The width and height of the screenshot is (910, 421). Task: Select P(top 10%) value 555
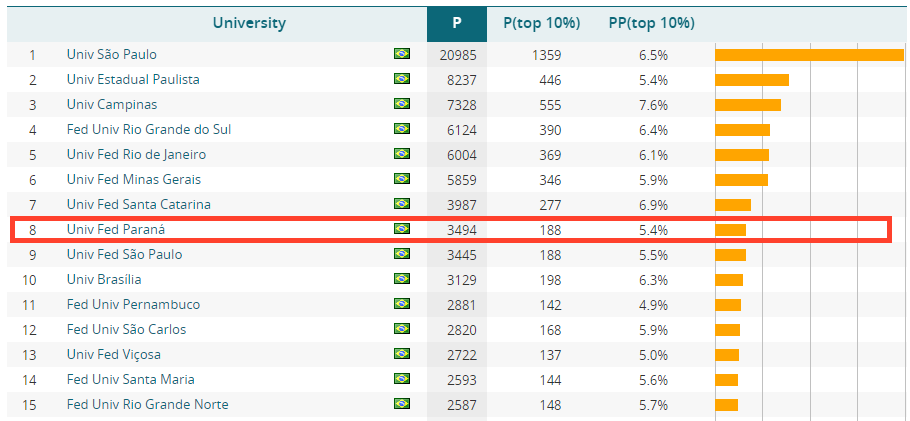click(550, 105)
